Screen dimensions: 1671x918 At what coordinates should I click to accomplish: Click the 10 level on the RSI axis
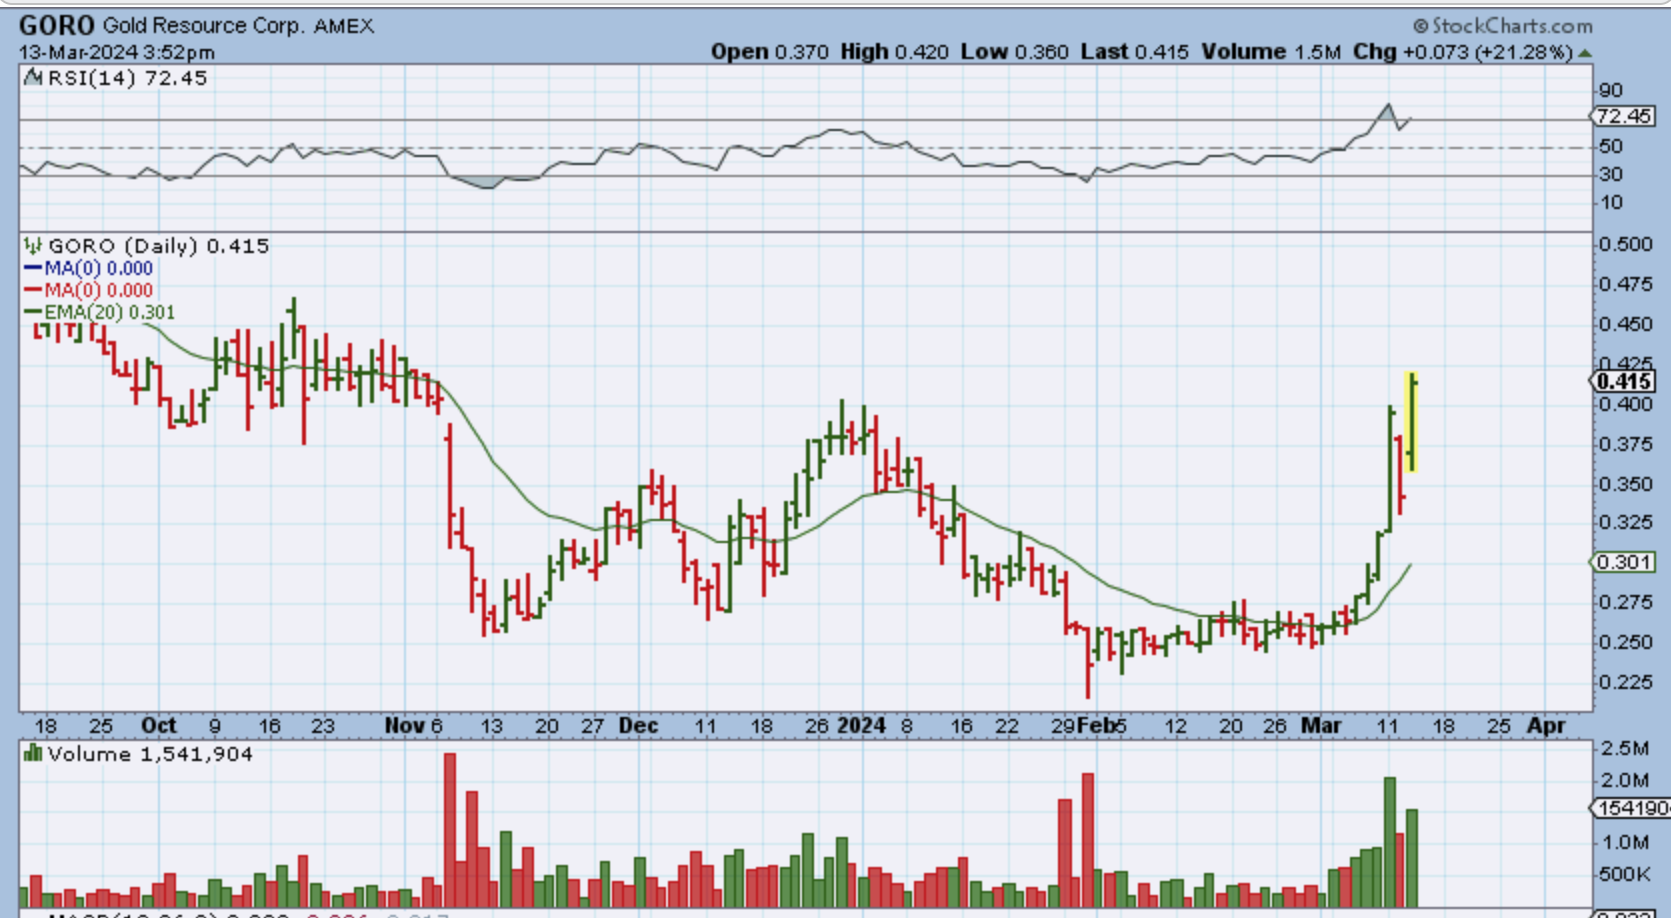point(1611,202)
